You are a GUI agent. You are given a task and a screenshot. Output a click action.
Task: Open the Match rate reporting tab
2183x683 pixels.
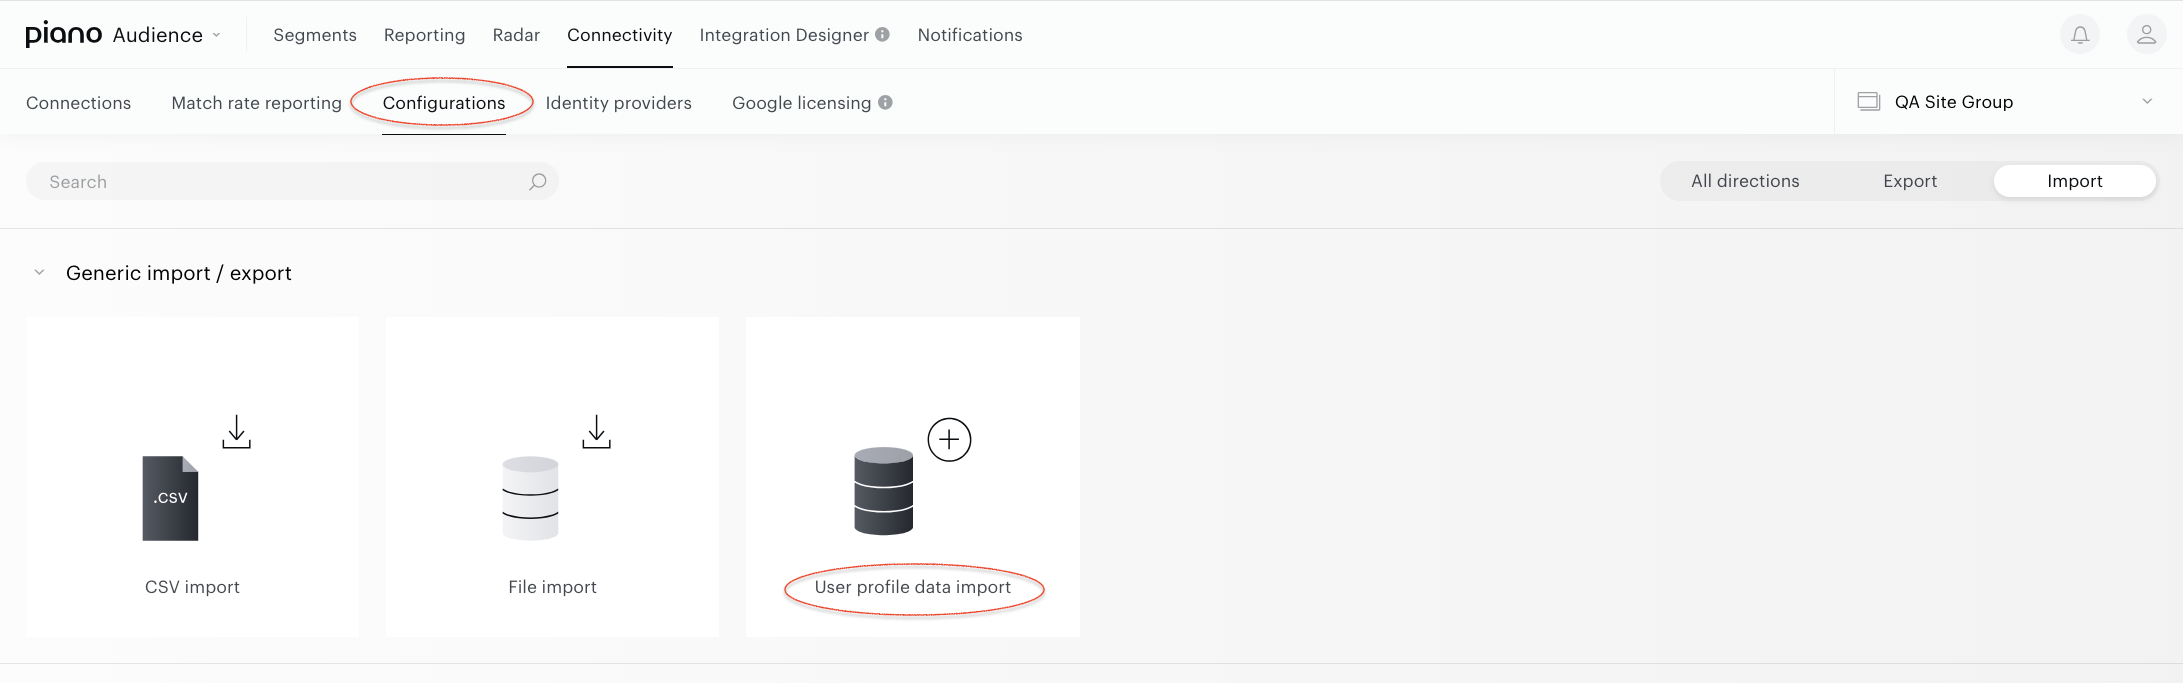256,103
